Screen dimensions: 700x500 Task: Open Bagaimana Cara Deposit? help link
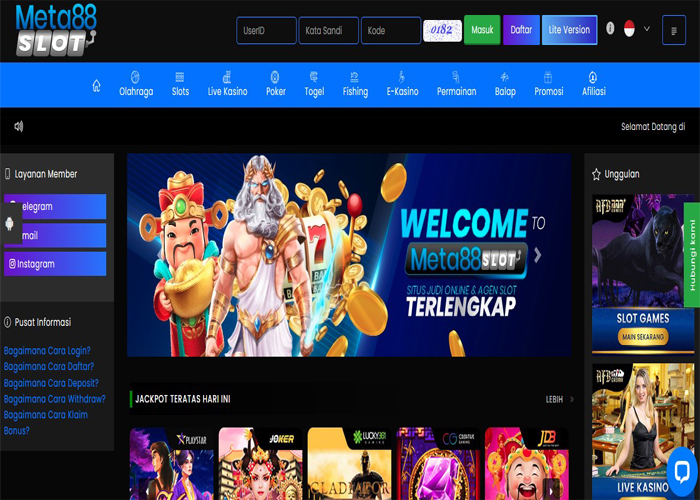(x=51, y=383)
